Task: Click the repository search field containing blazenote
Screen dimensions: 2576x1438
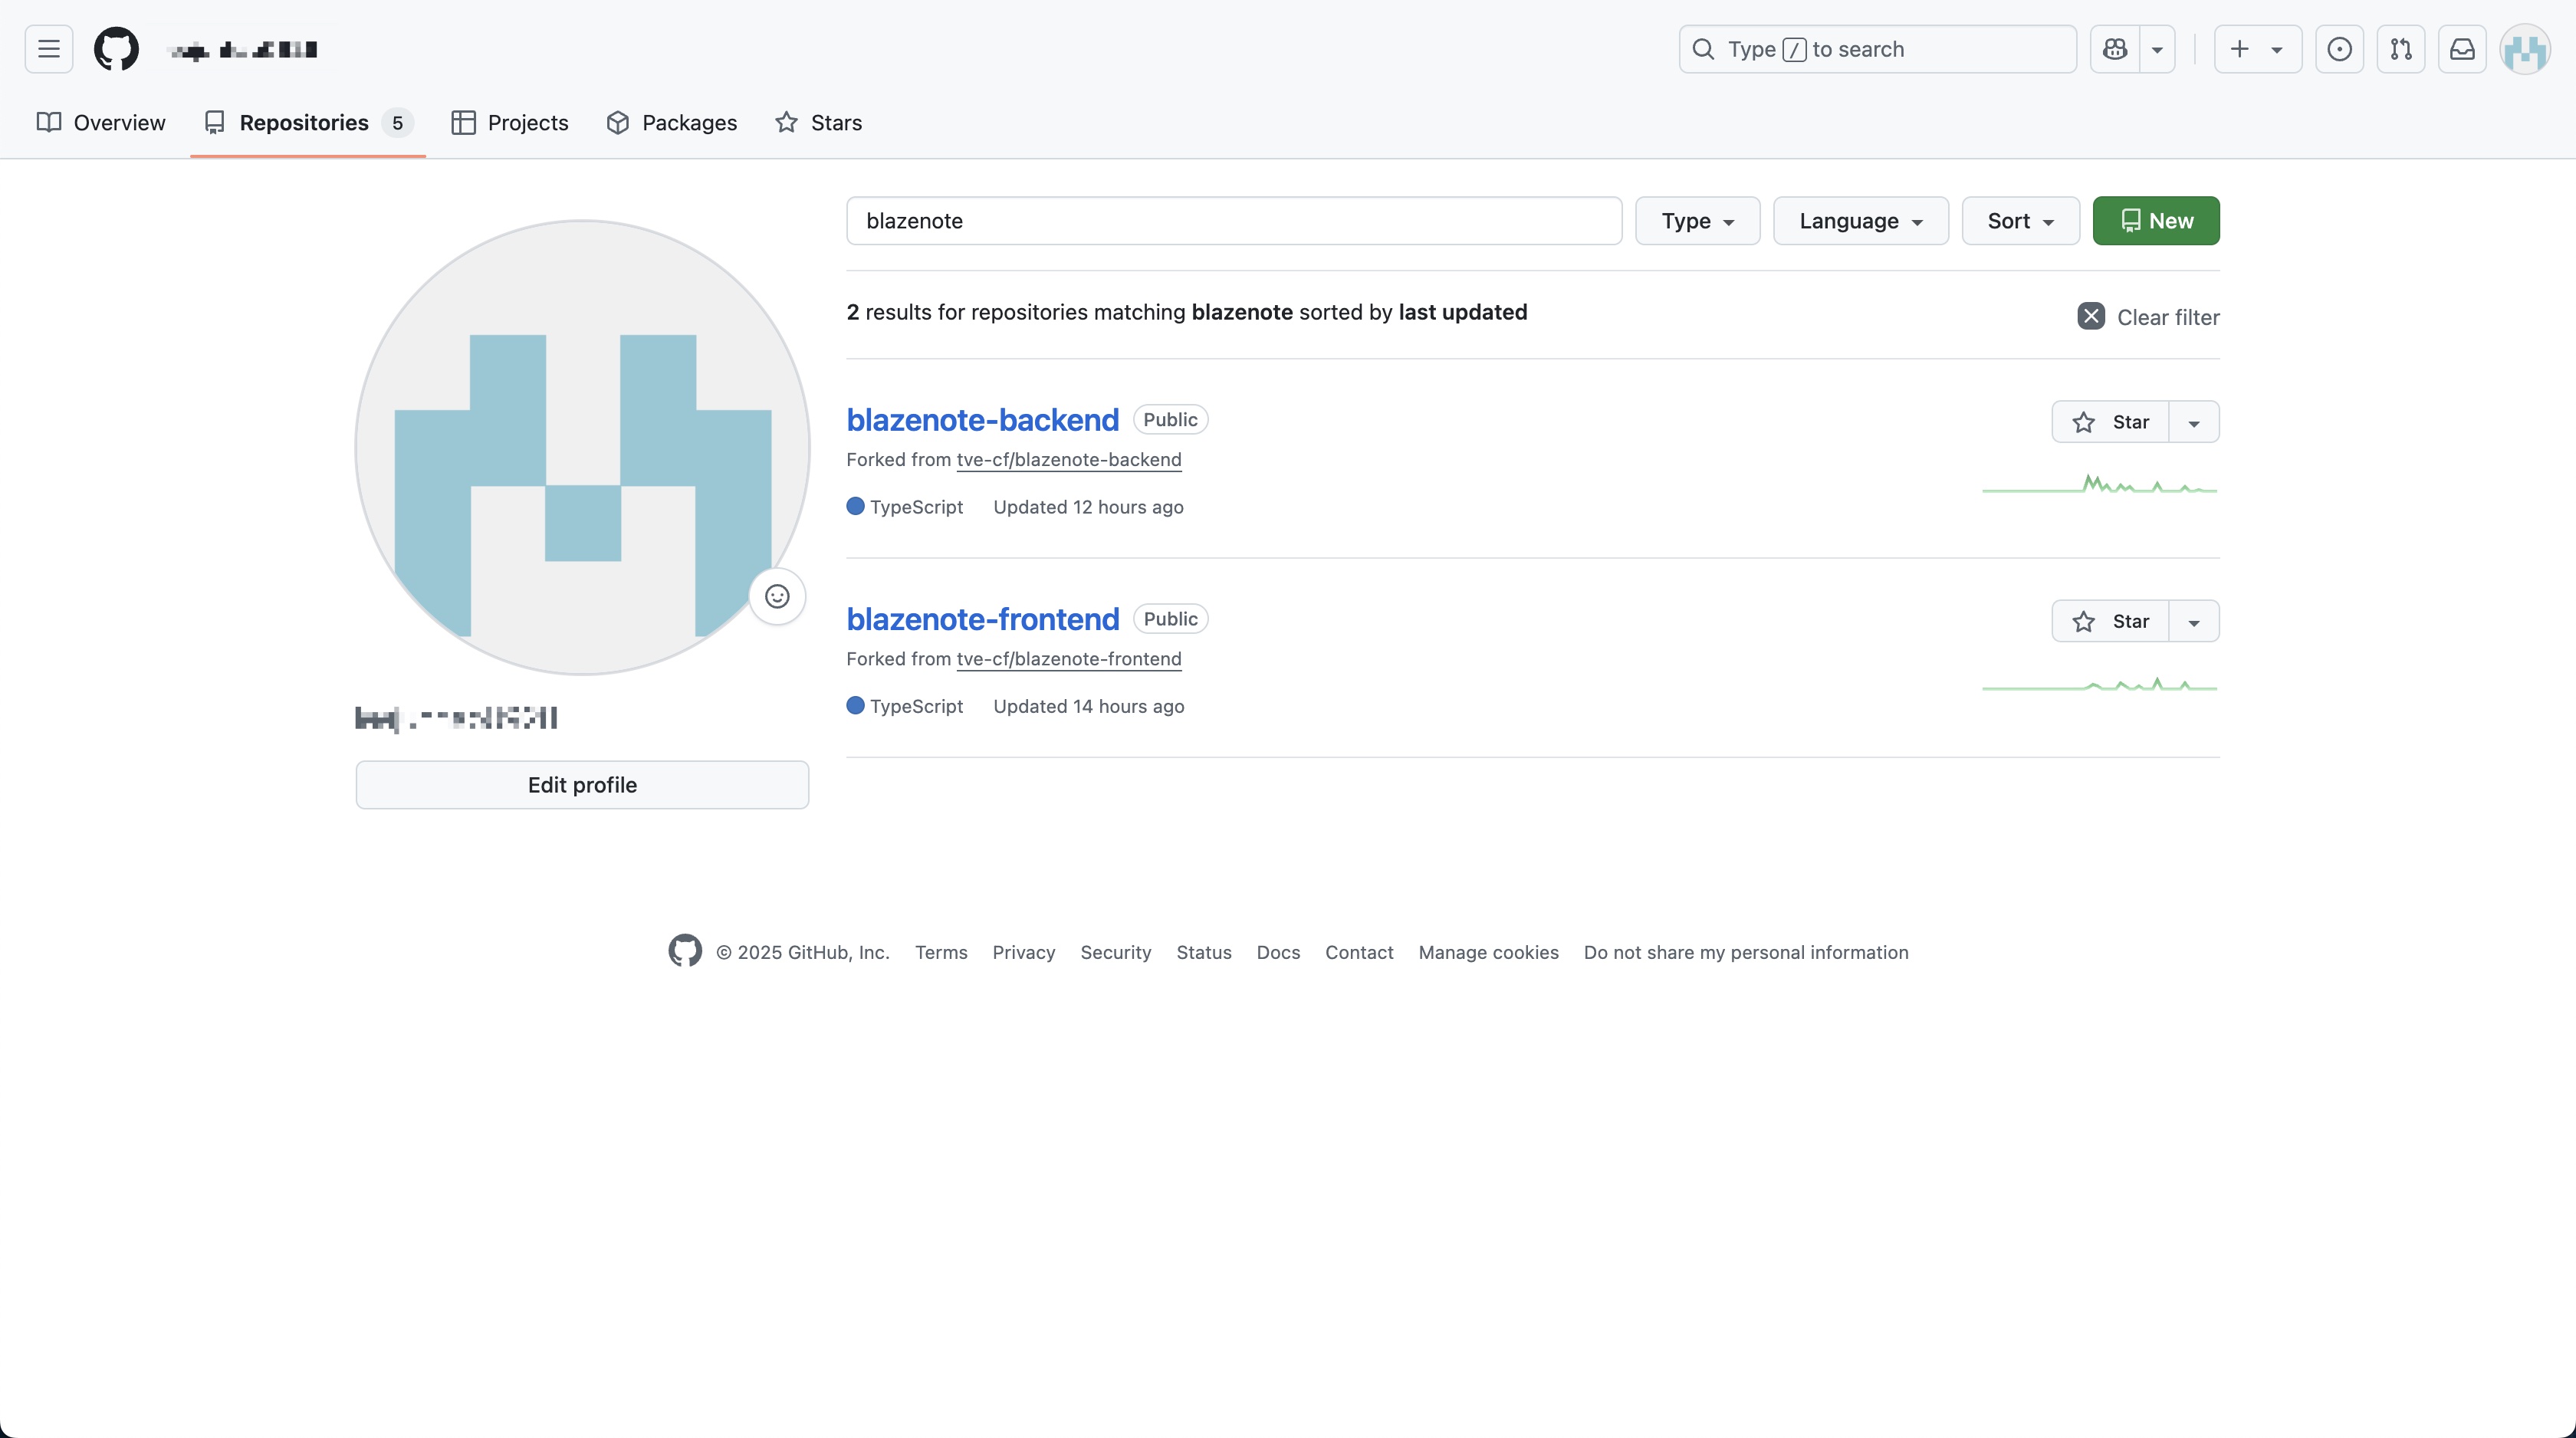Action: [1233, 221]
